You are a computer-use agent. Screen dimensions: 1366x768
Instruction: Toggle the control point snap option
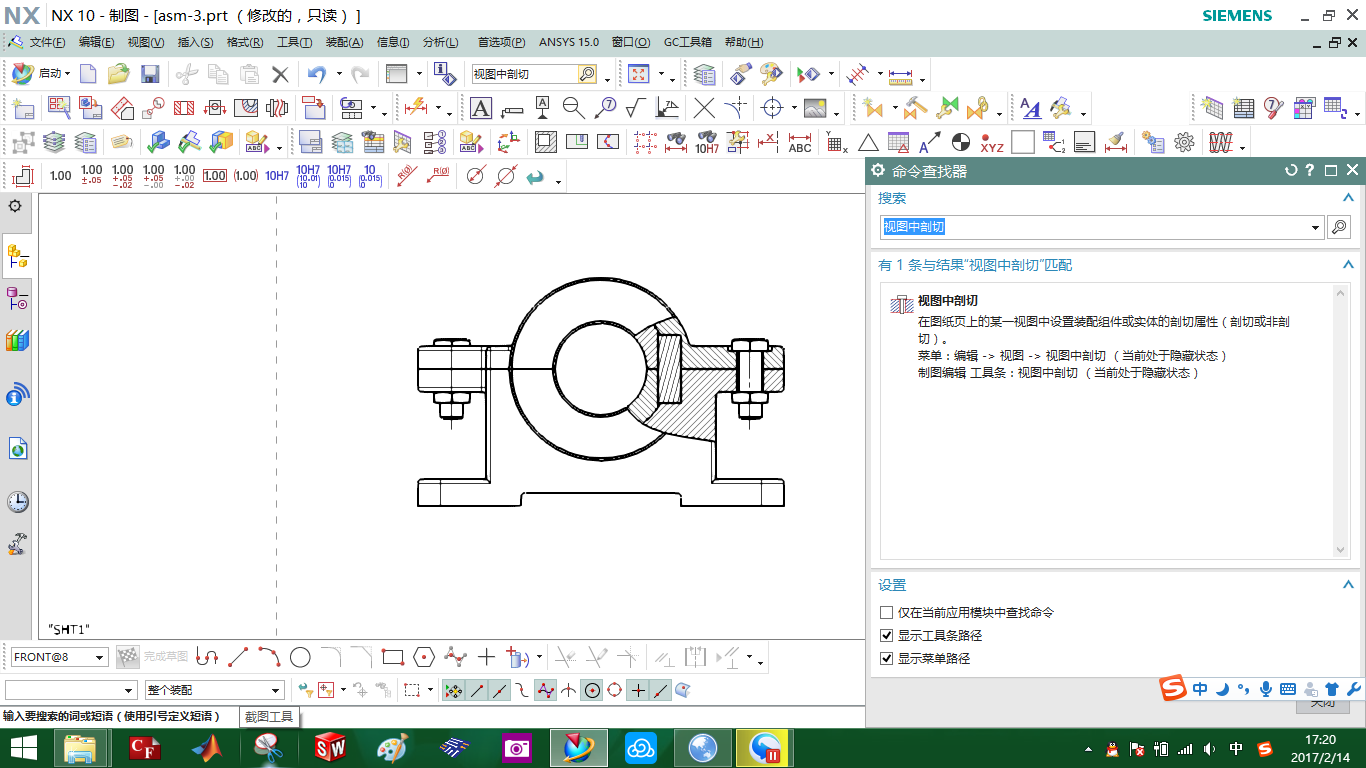(523, 690)
